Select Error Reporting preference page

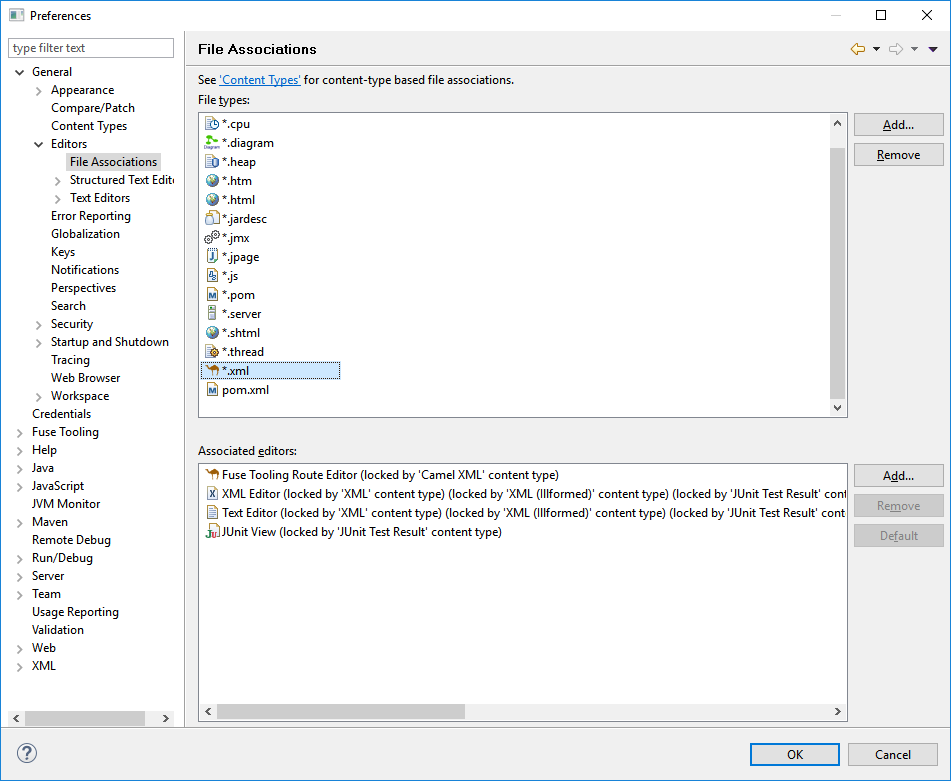pyautogui.click(x=91, y=216)
